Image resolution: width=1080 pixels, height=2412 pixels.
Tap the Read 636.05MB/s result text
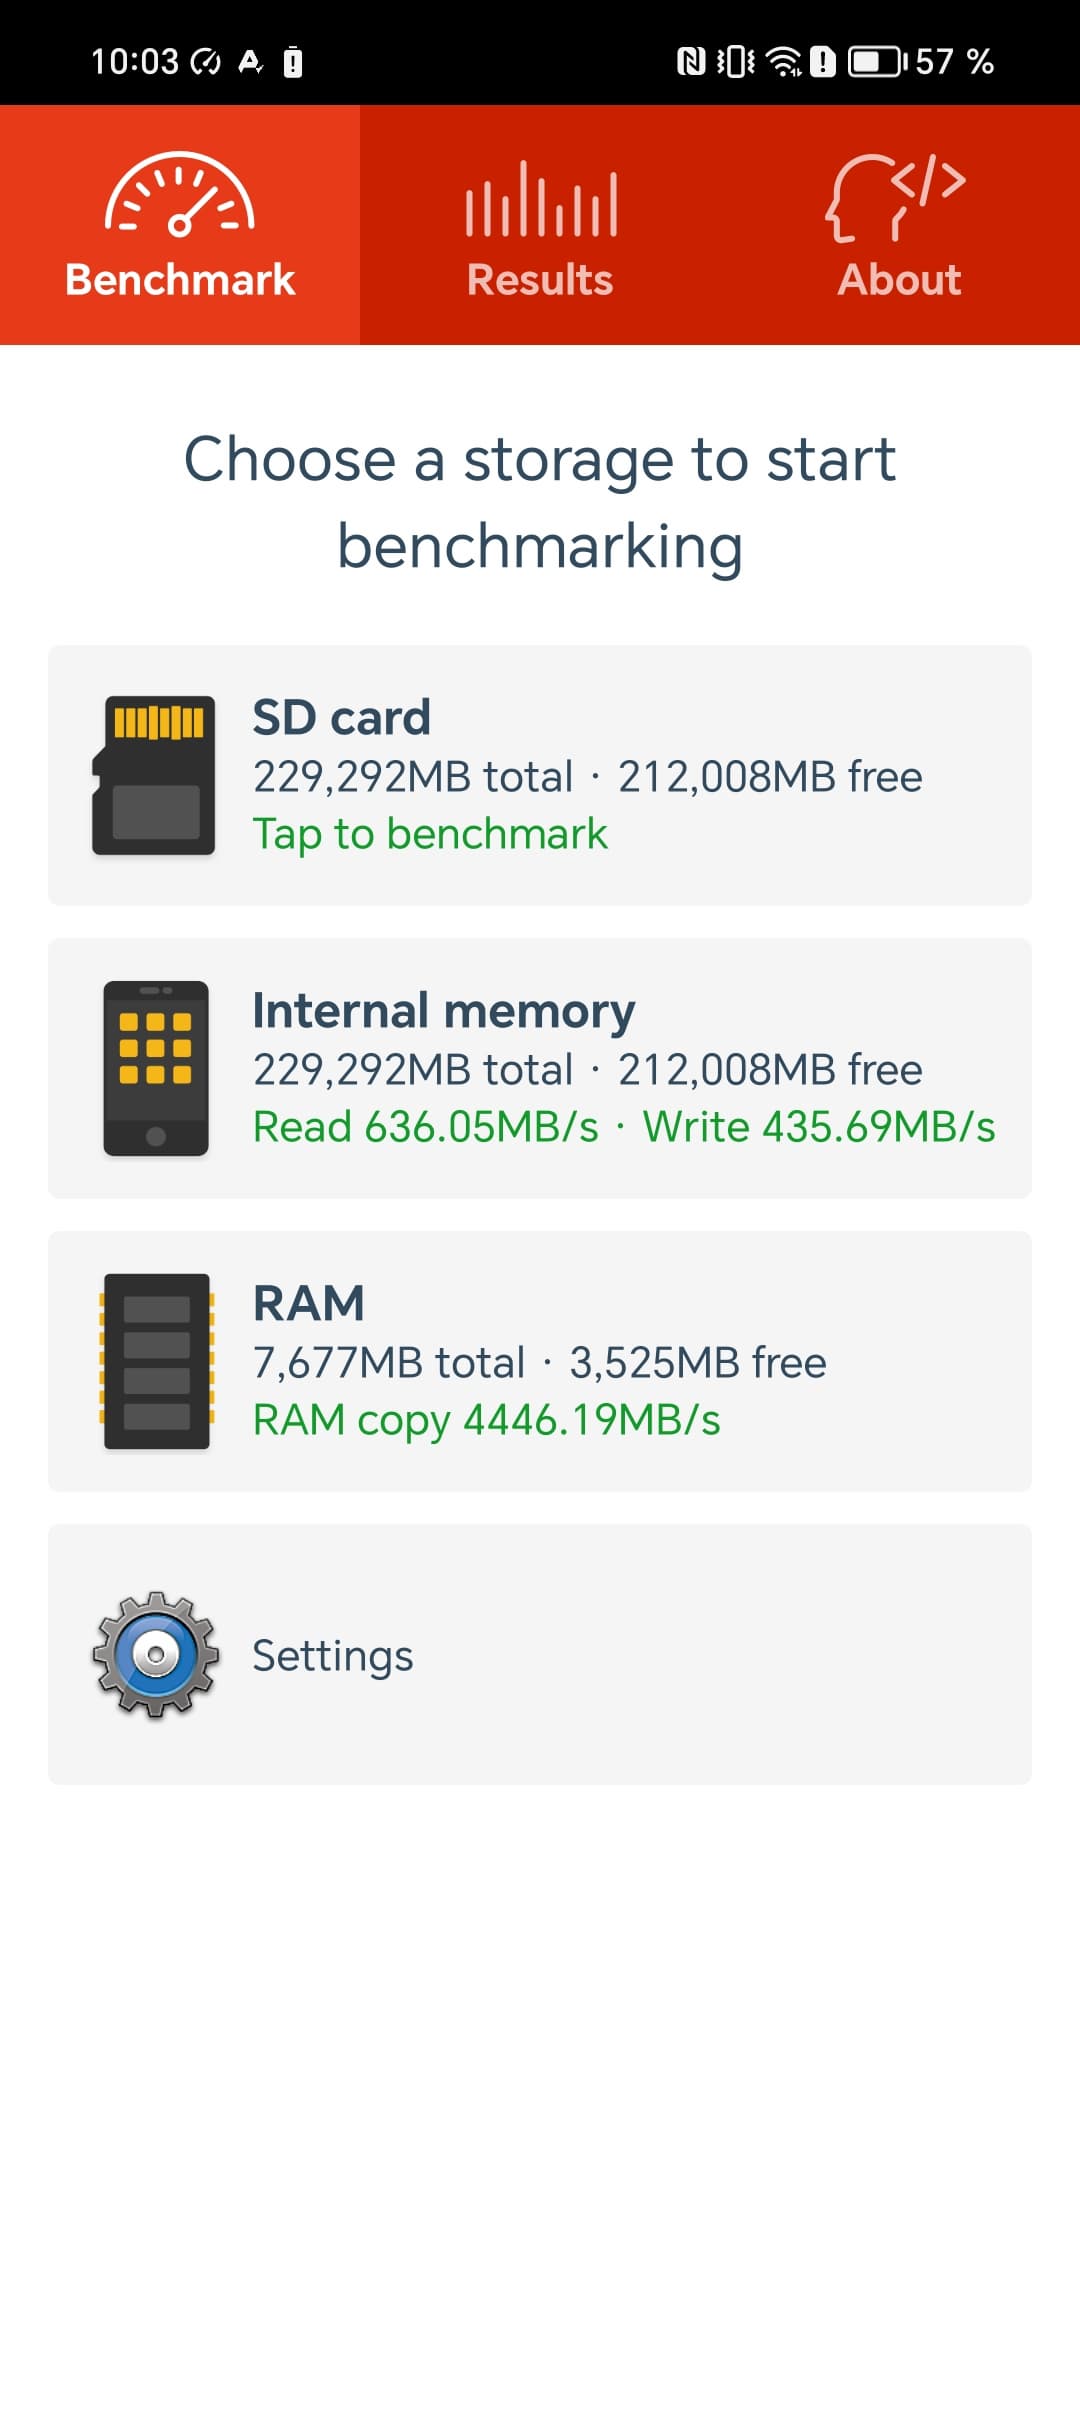pyautogui.click(x=425, y=1127)
